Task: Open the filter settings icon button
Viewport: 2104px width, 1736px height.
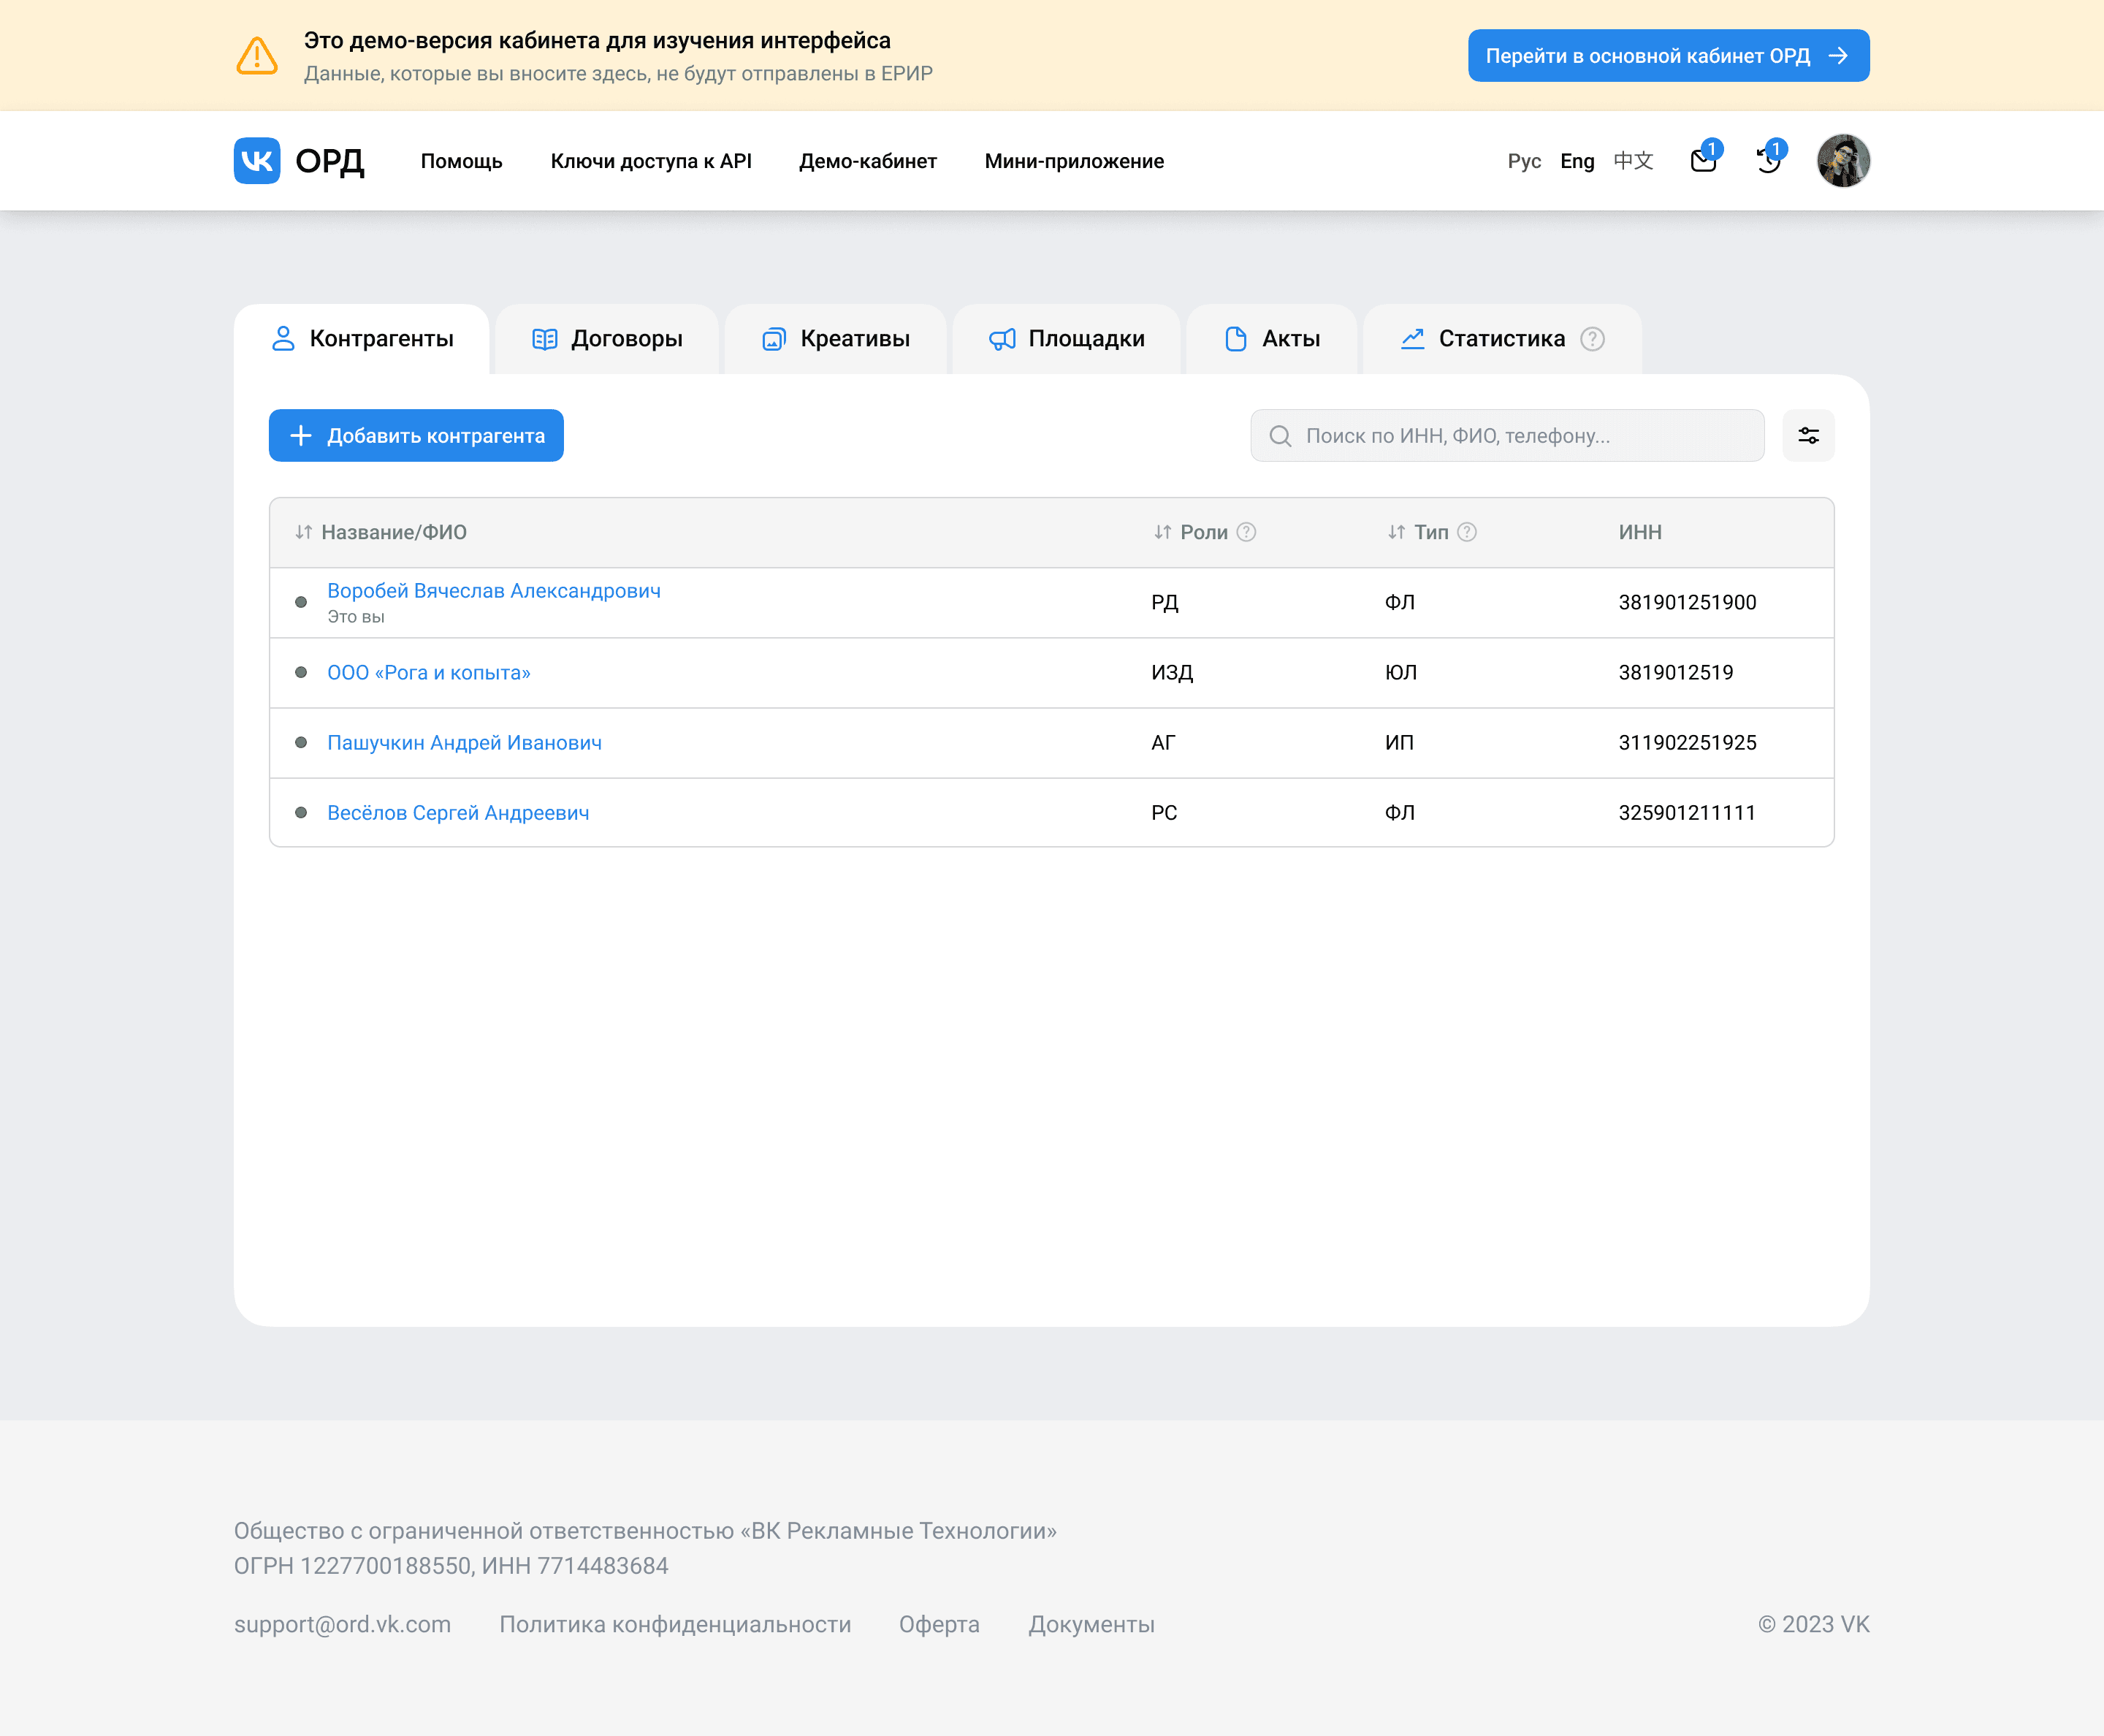Action: 1808,436
